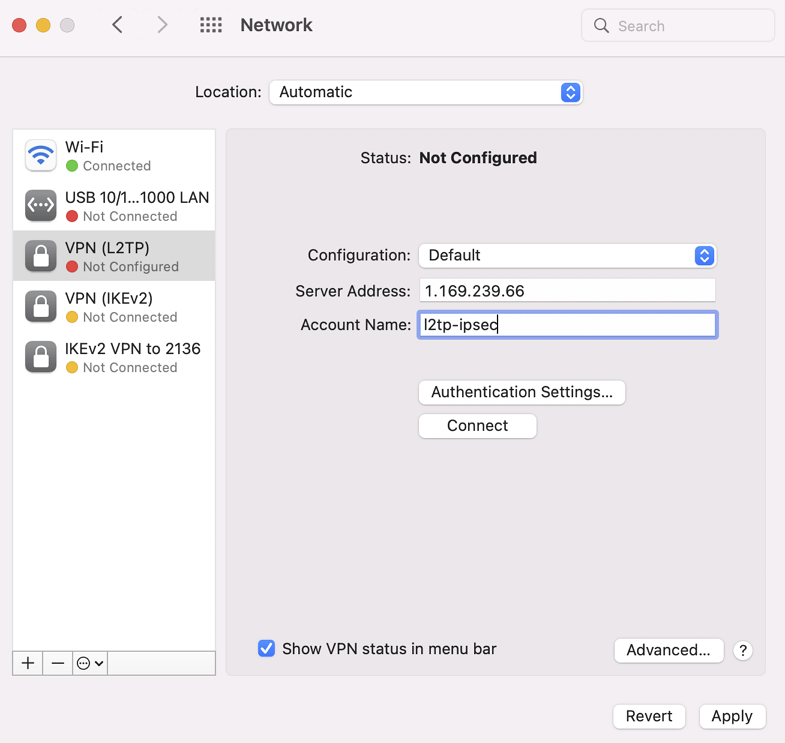Viewport: 785px width, 743px height.
Task: Click the Wi-Fi icon in the sidebar
Action: (41, 156)
